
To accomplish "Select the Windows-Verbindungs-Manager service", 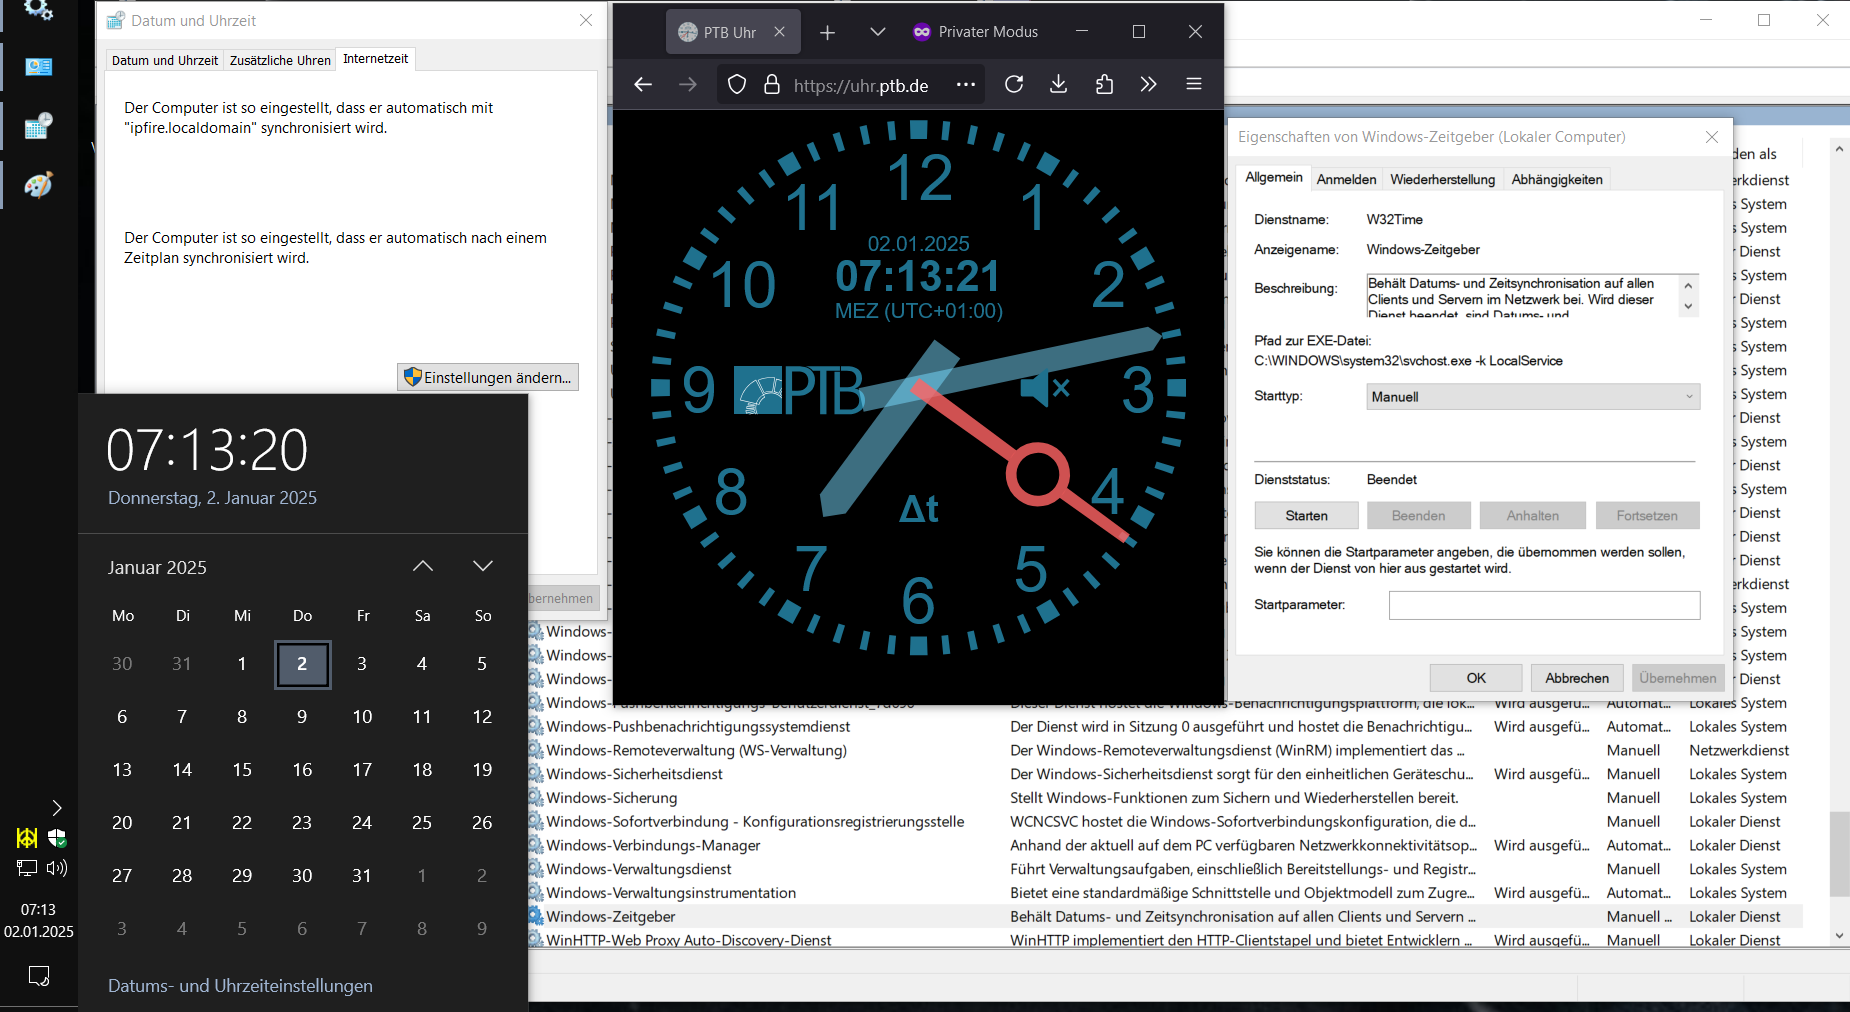I will coord(1165,845).
